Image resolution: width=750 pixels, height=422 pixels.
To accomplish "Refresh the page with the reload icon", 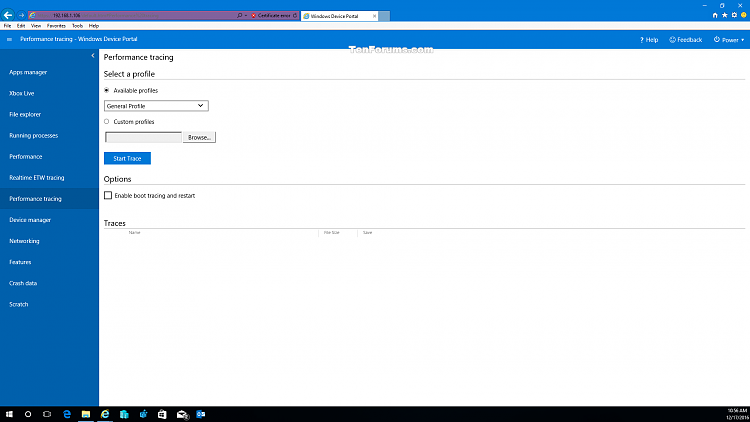I will point(295,16).
